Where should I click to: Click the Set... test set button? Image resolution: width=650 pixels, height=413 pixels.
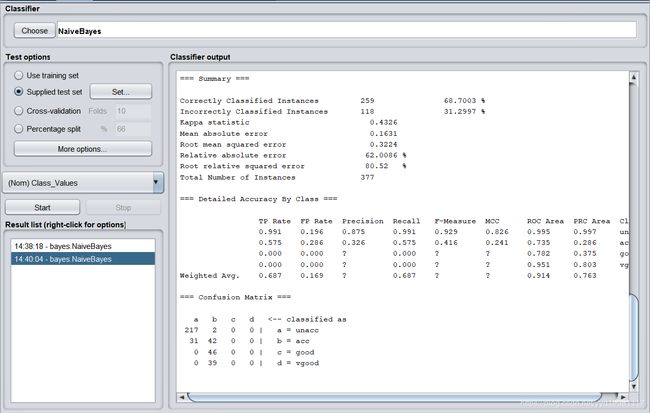coord(121,92)
